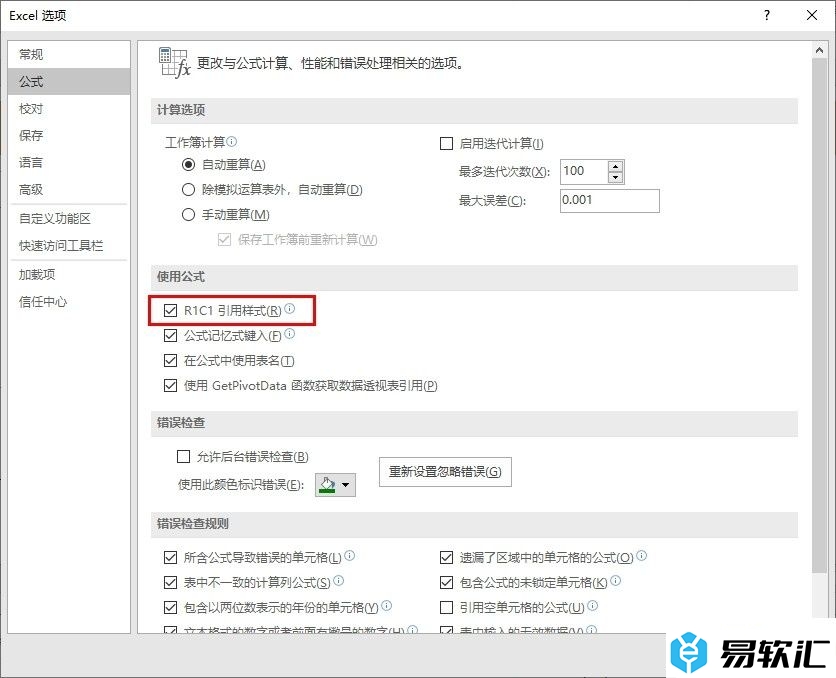Toggle 表中不一致的计算列公式 checkbox
This screenshot has height=678, width=836.
tap(171, 583)
